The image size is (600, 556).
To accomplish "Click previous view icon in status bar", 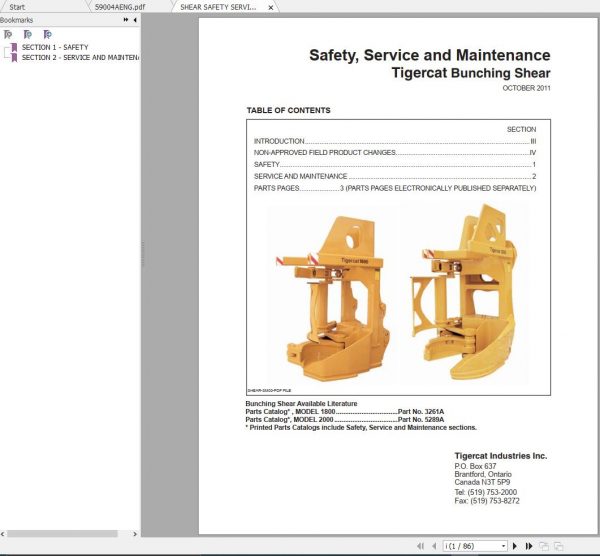I will 544,546.
